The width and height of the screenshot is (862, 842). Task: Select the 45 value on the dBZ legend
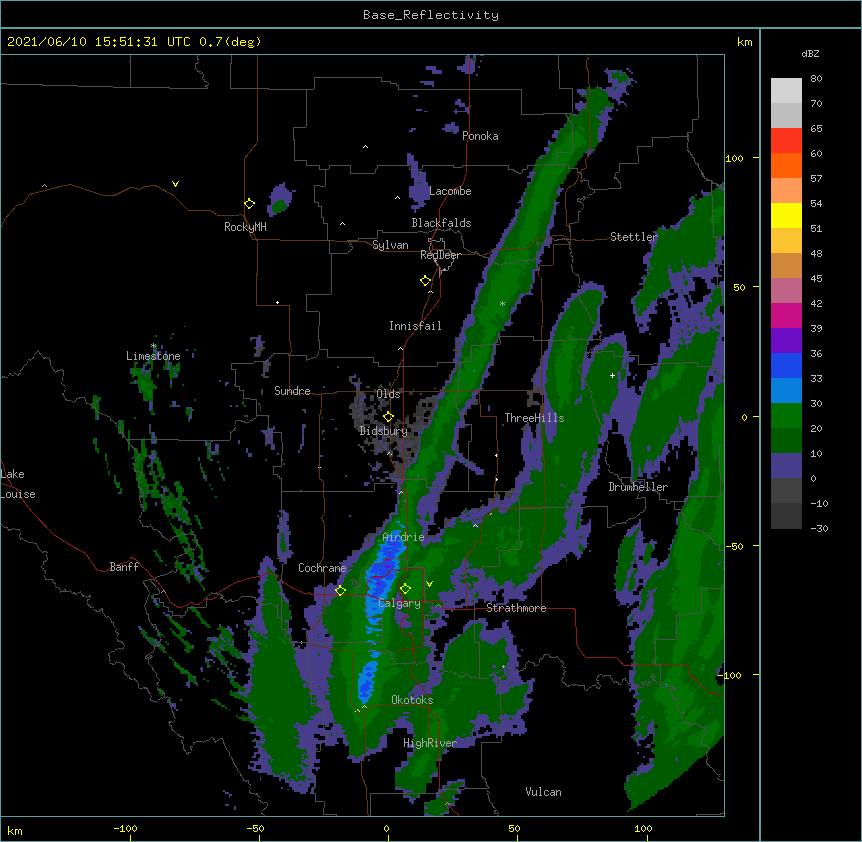[x=816, y=279]
